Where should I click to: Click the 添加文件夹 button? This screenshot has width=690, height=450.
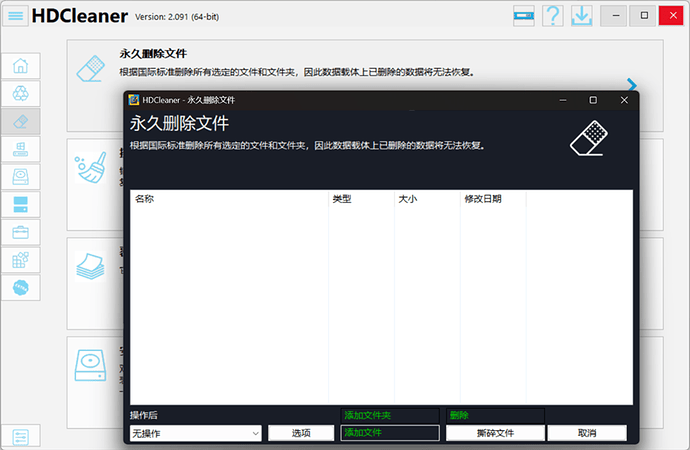pyautogui.click(x=390, y=415)
